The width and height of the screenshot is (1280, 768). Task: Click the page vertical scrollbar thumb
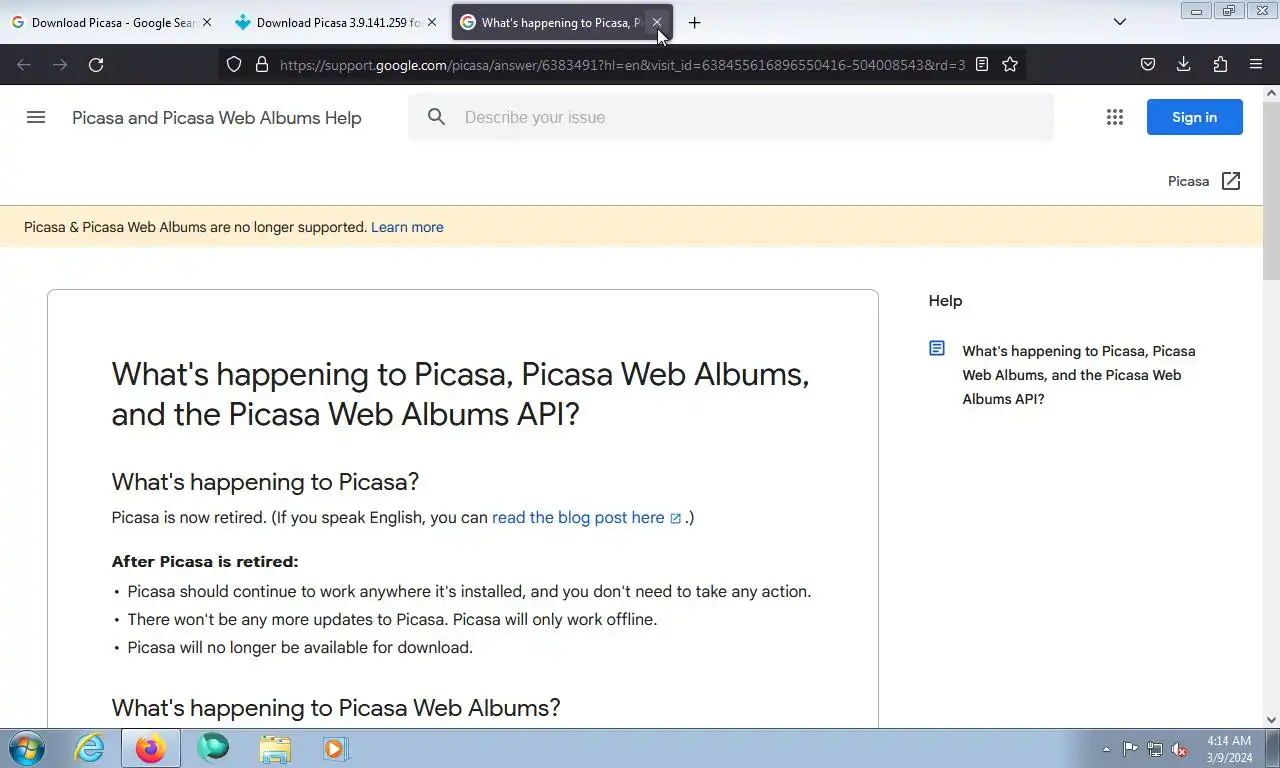click(1272, 192)
